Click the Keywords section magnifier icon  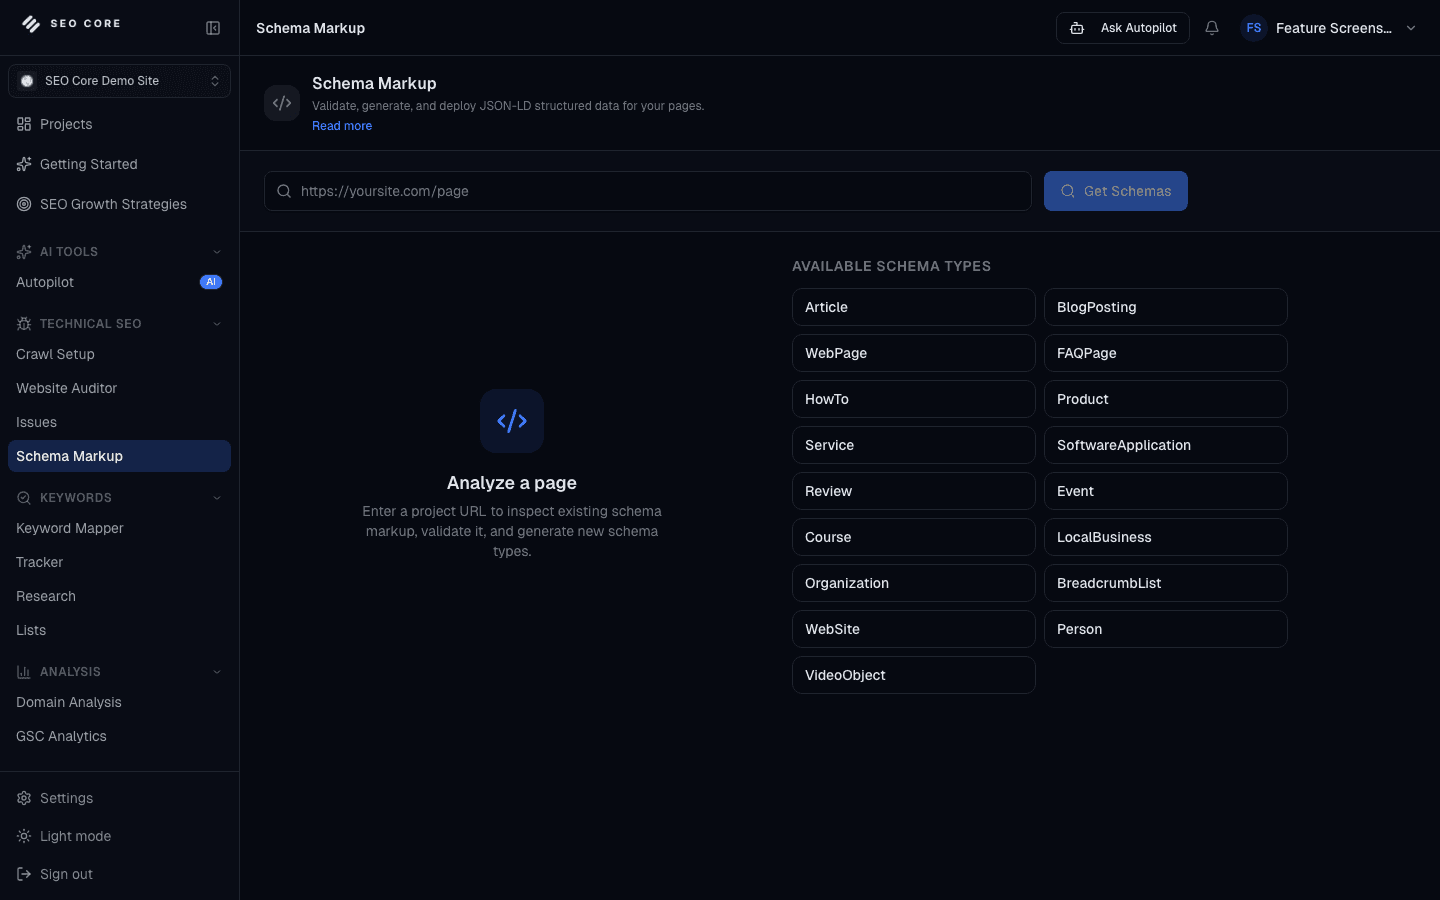coord(24,498)
